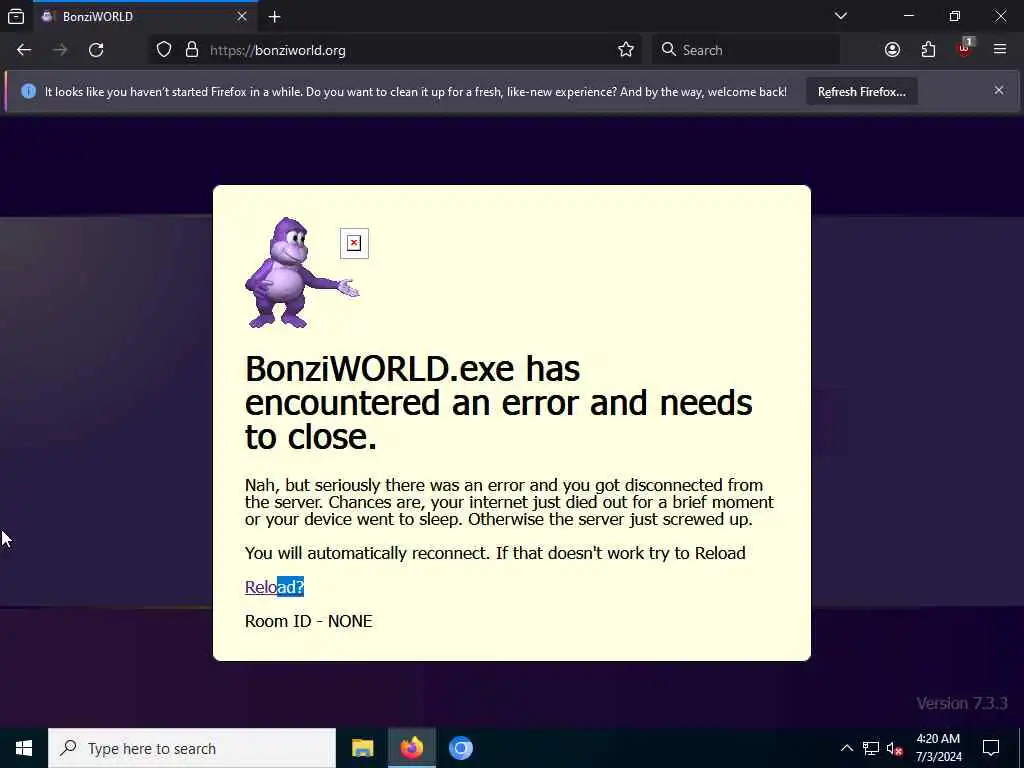This screenshot has width=1024, height=768.
Task: Click the 'Type here to search' taskbar box
Action: pos(192,748)
